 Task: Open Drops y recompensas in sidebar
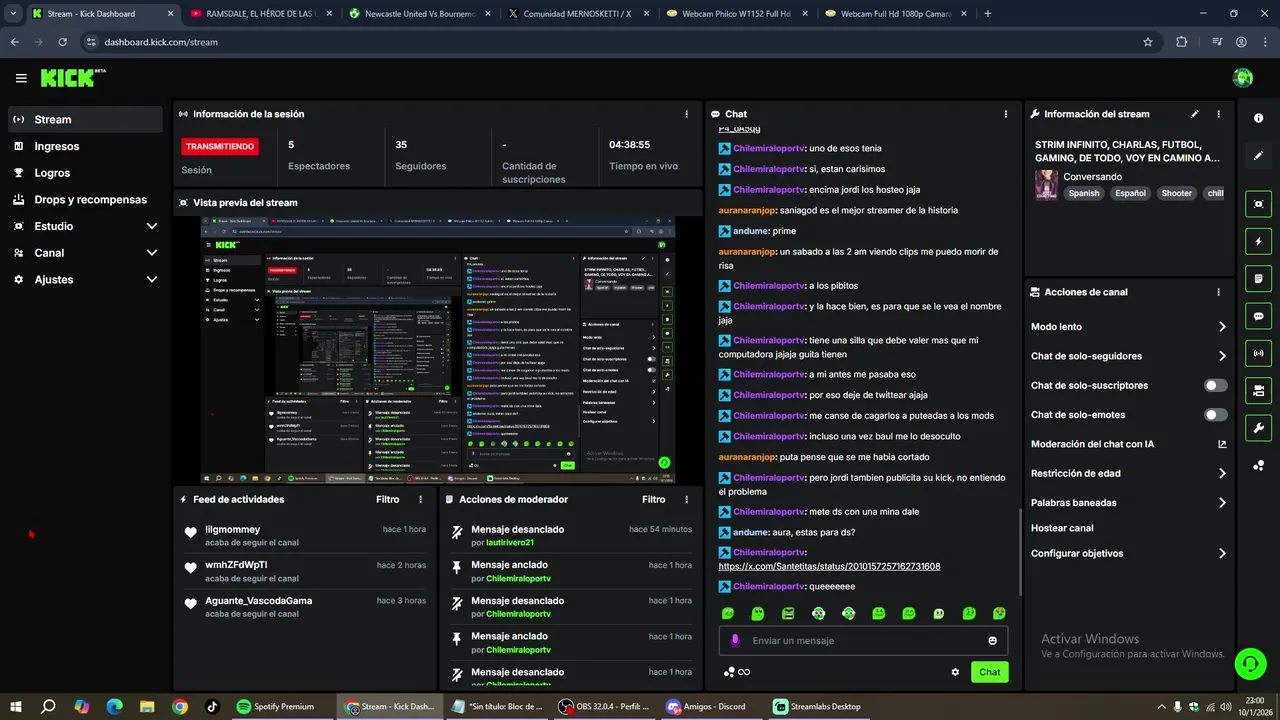point(85,199)
